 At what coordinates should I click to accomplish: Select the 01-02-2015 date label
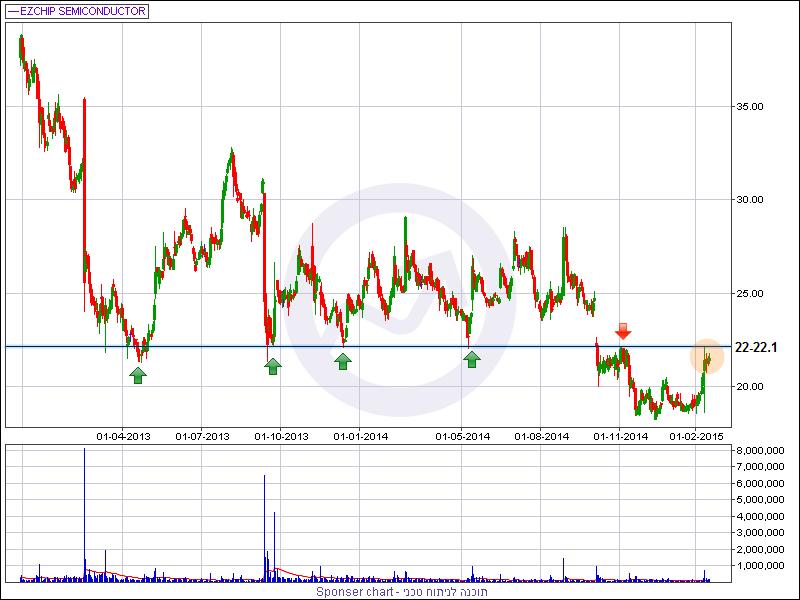(696, 437)
